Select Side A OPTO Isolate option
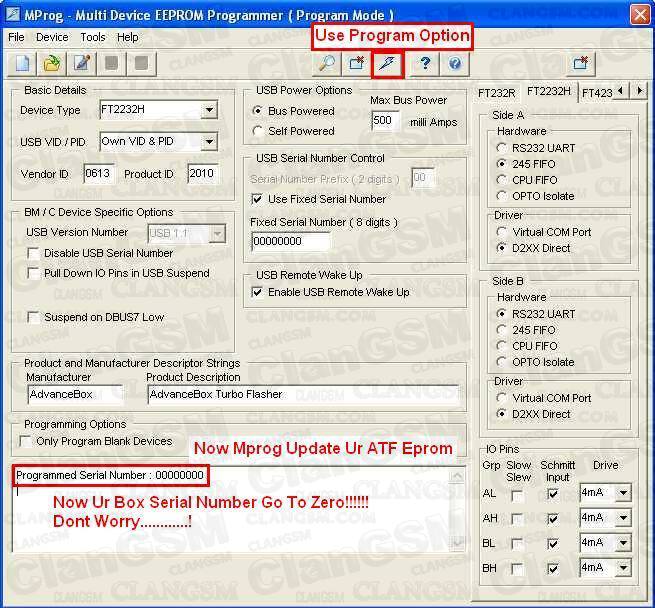 click(x=501, y=196)
